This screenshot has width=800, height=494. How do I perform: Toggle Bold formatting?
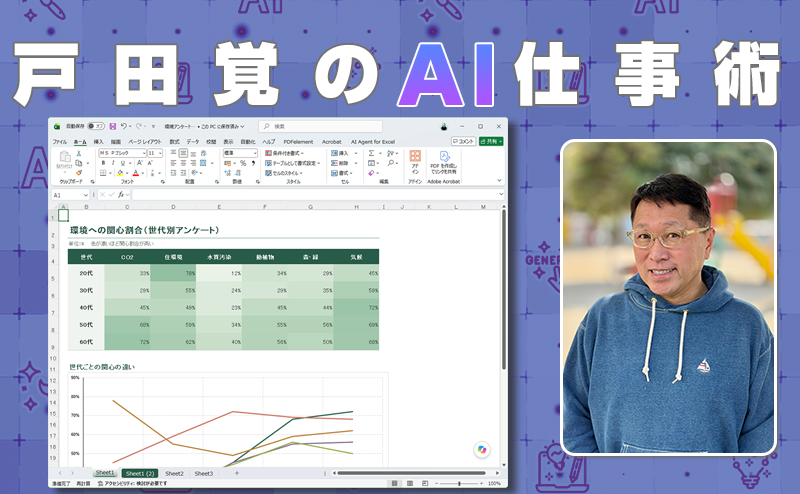coord(103,163)
